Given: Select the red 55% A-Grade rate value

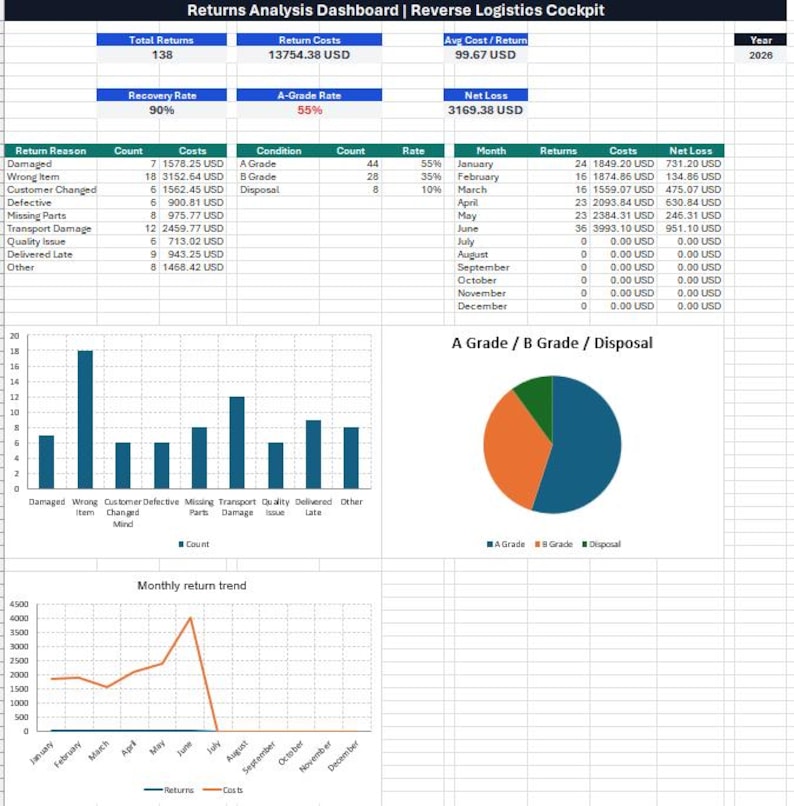Looking at the screenshot, I should tap(309, 110).
